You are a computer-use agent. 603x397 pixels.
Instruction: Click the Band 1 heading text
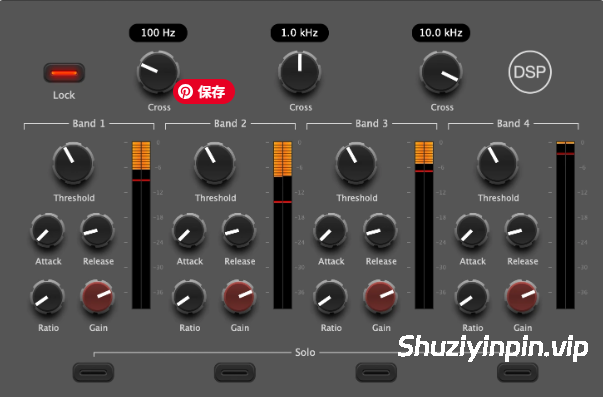coord(88,123)
